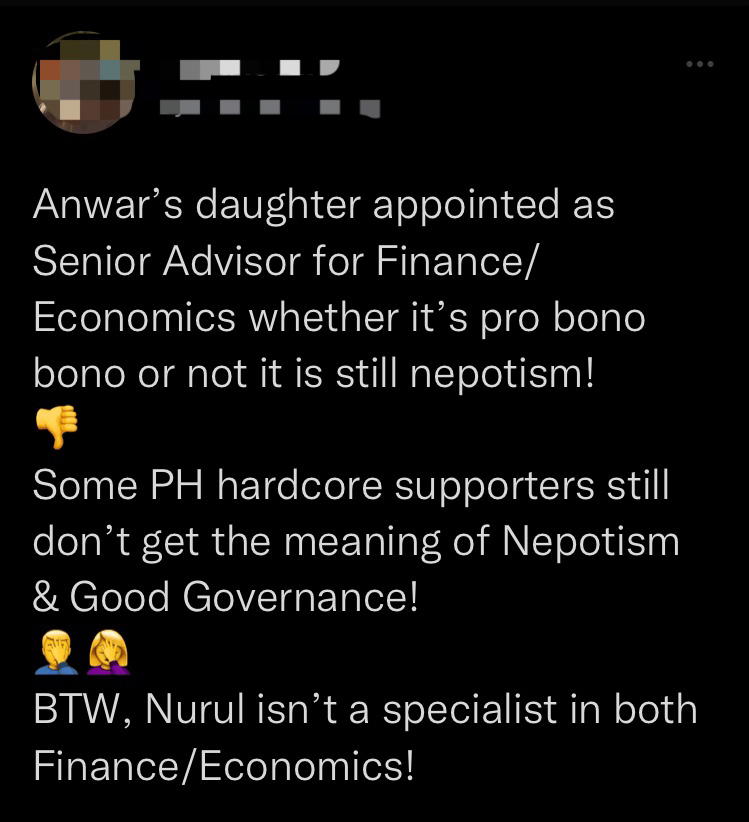Viewport: 749px width, 822px height.
Task: Click the phrase "pro bono" in the third line
Action: coord(562,319)
